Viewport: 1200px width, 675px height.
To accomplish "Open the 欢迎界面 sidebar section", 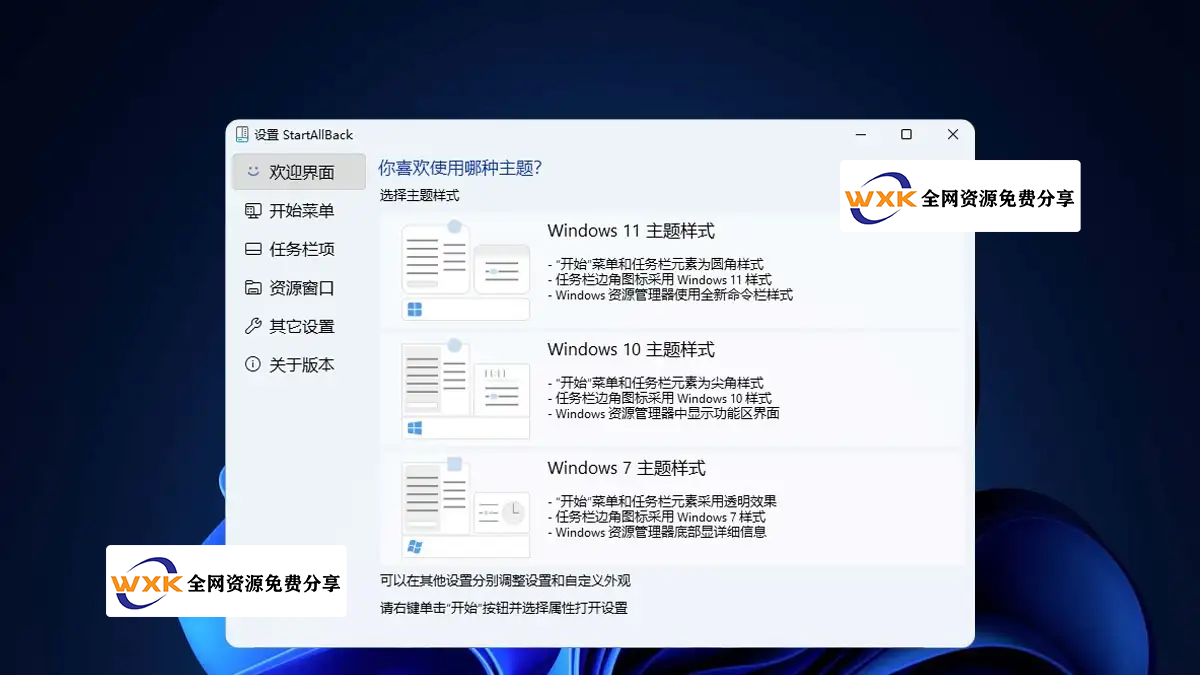I will click(299, 172).
